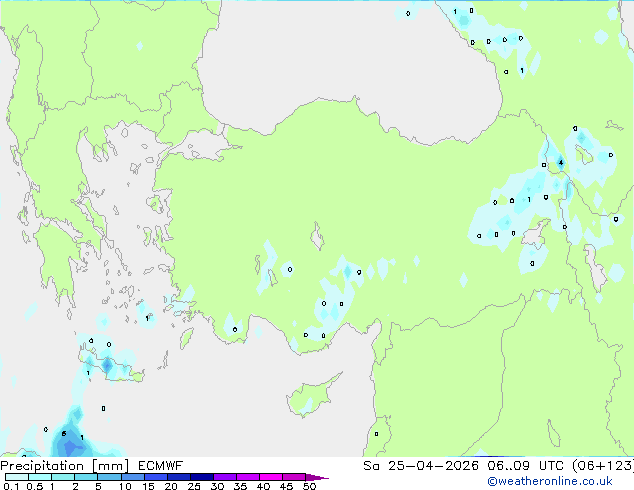Click legend value "15"
Screen dimensions: 634x490
(x=148, y=486)
